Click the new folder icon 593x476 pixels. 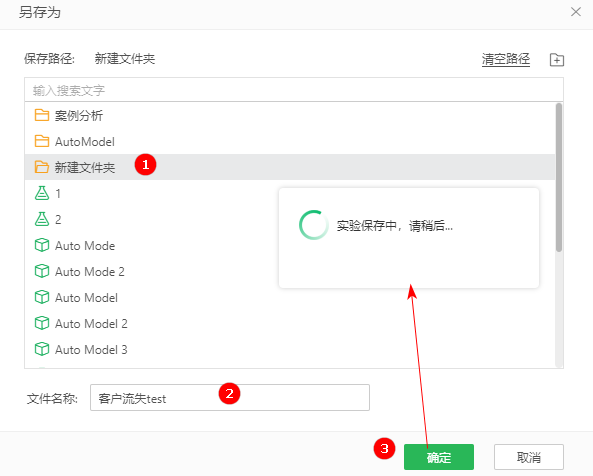tap(557, 60)
